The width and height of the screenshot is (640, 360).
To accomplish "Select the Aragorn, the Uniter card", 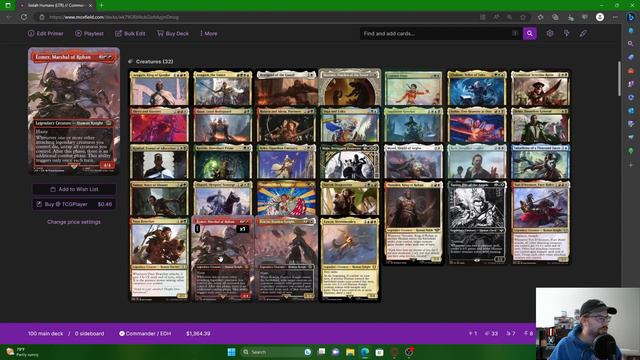I will click(223, 88).
